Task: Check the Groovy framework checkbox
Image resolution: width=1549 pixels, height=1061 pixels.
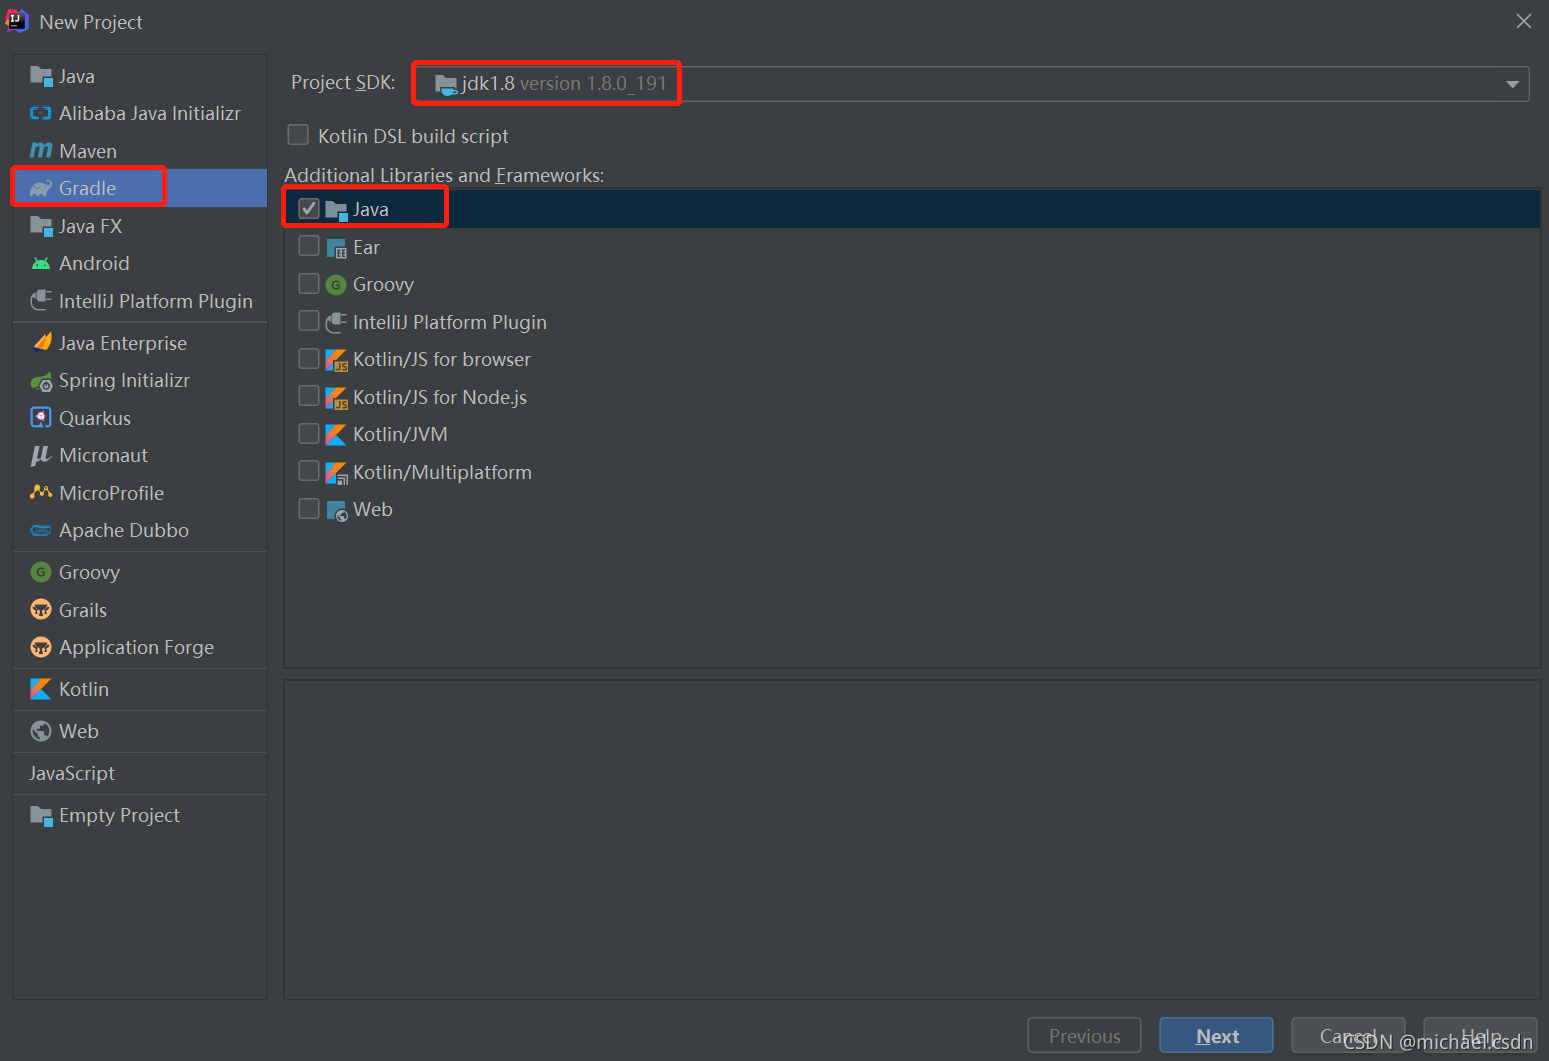Action: point(309,283)
